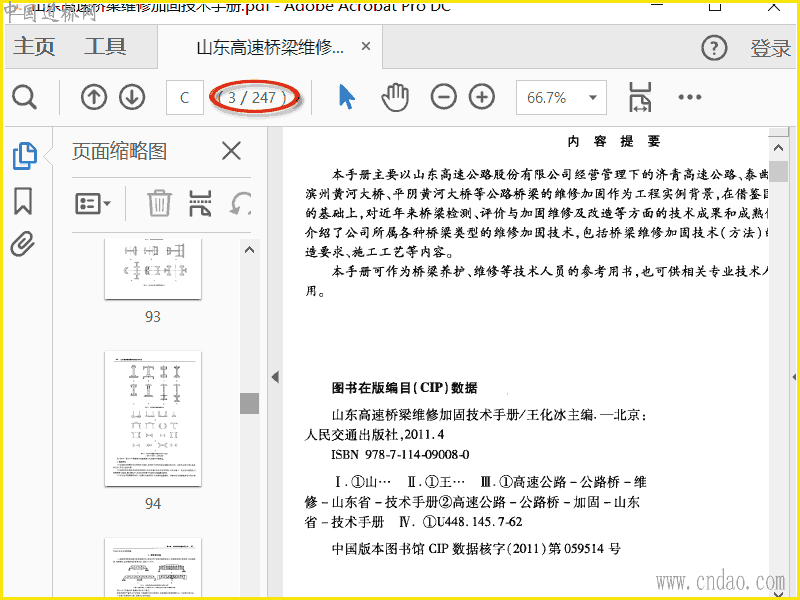Viewport: 800px width, 600px height.
Task: Close the 山东高速桥梁维修 document tab
Action: click(366, 46)
